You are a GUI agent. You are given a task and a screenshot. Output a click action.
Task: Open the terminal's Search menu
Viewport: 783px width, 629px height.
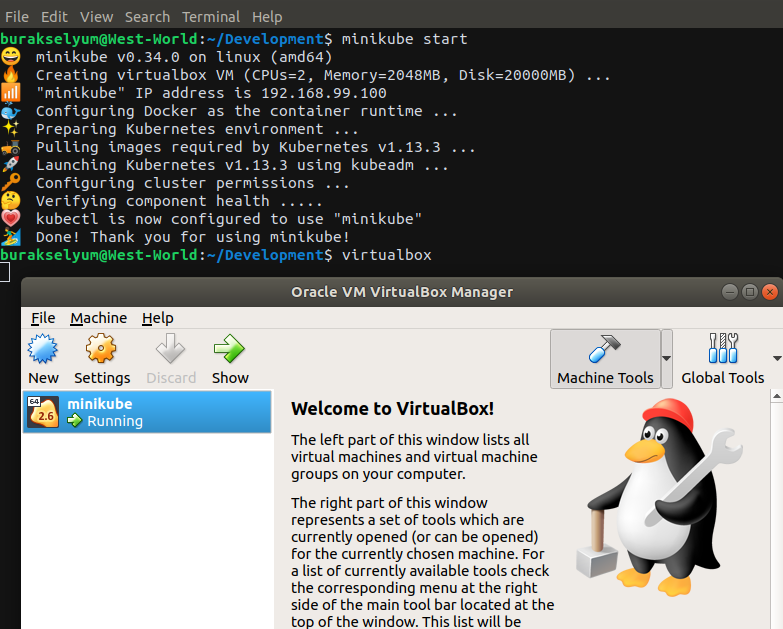tap(147, 17)
